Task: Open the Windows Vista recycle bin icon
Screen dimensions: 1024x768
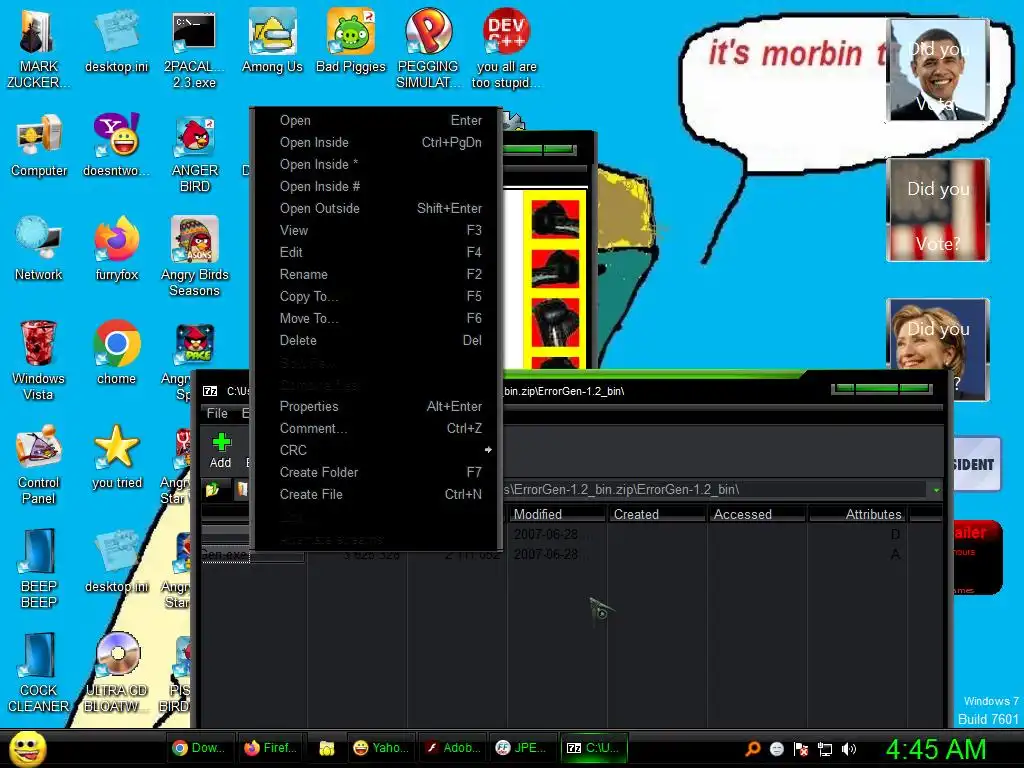Action: click(x=39, y=361)
